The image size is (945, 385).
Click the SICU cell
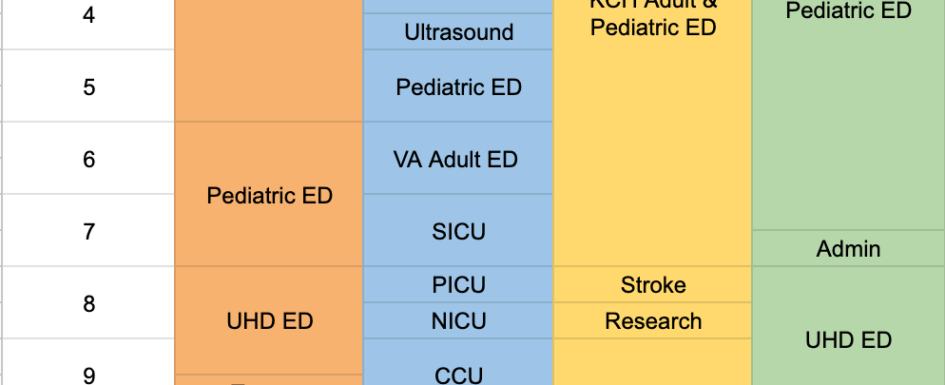coord(458,230)
